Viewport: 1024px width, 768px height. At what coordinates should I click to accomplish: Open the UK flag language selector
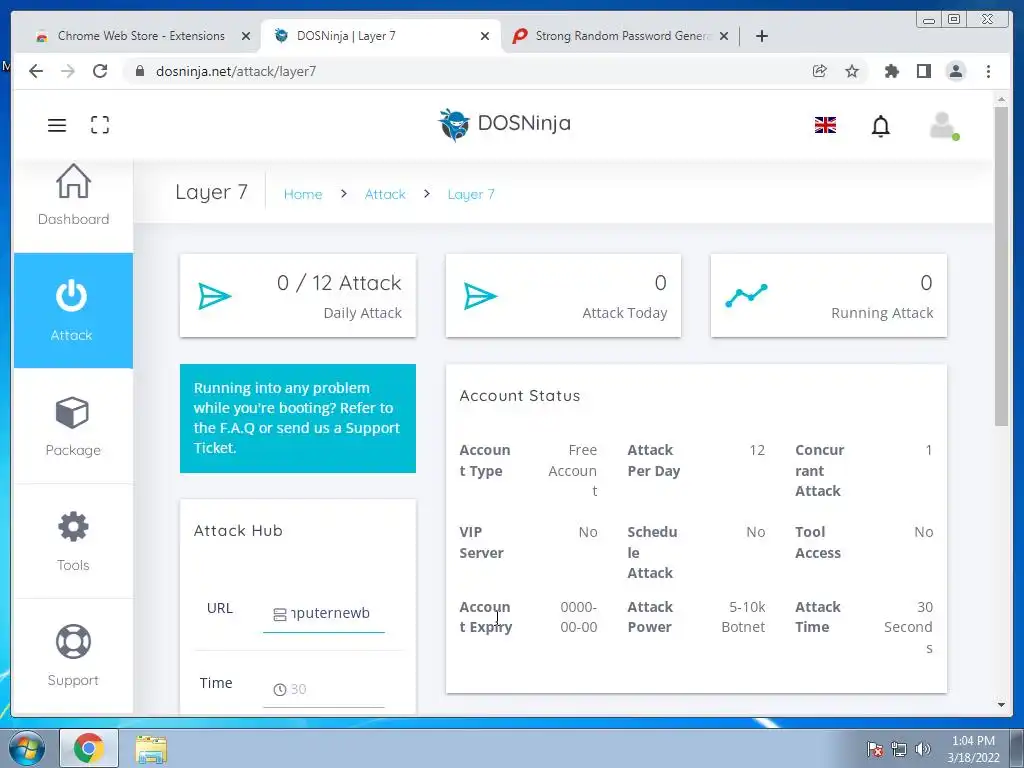(x=825, y=125)
